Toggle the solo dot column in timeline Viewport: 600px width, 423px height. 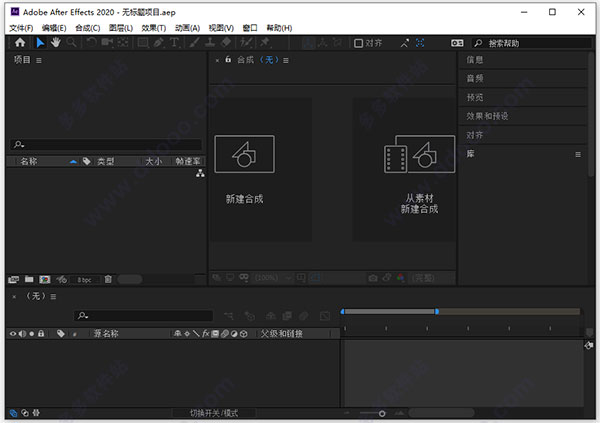click(32, 334)
